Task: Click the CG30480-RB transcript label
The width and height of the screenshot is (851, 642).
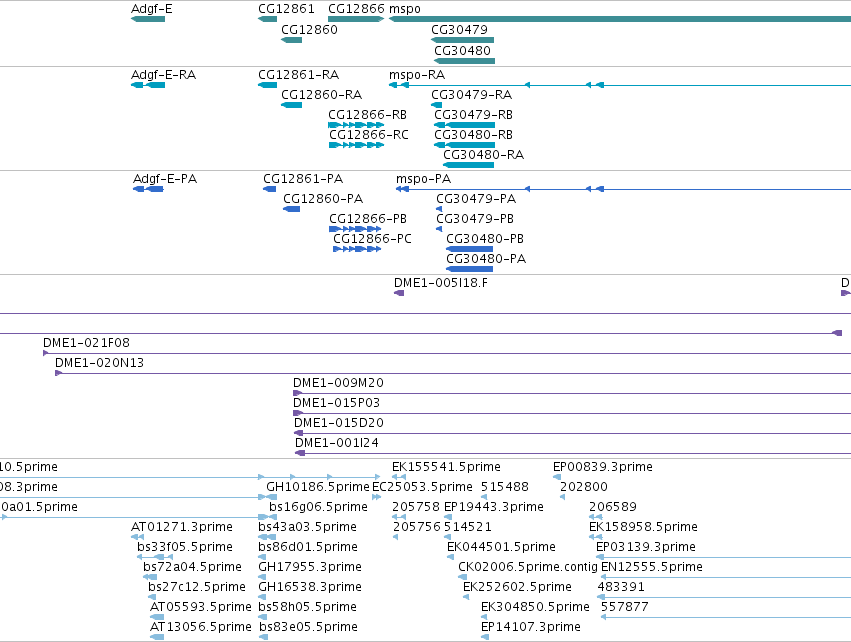Action: (x=473, y=135)
